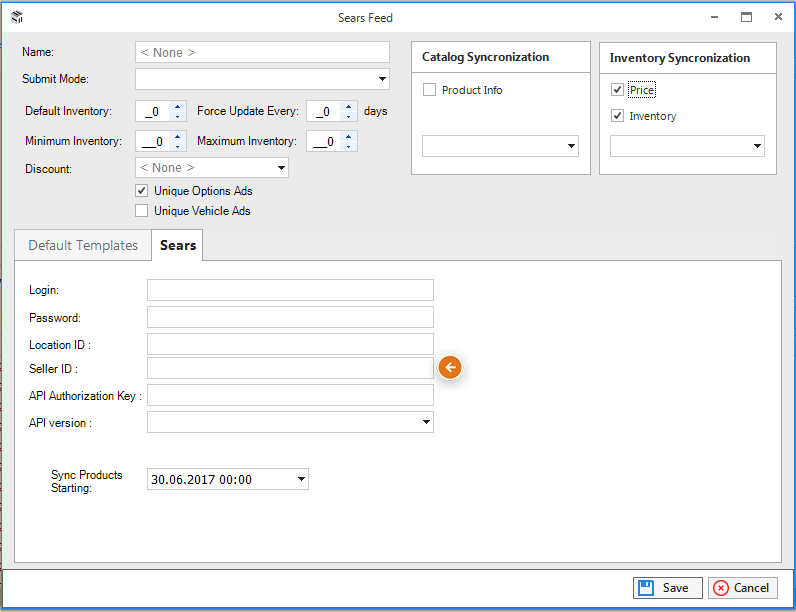796x612 pixels.
Task: Increase Default Inventory with up arrow
Action: click(x=177, y=107)
